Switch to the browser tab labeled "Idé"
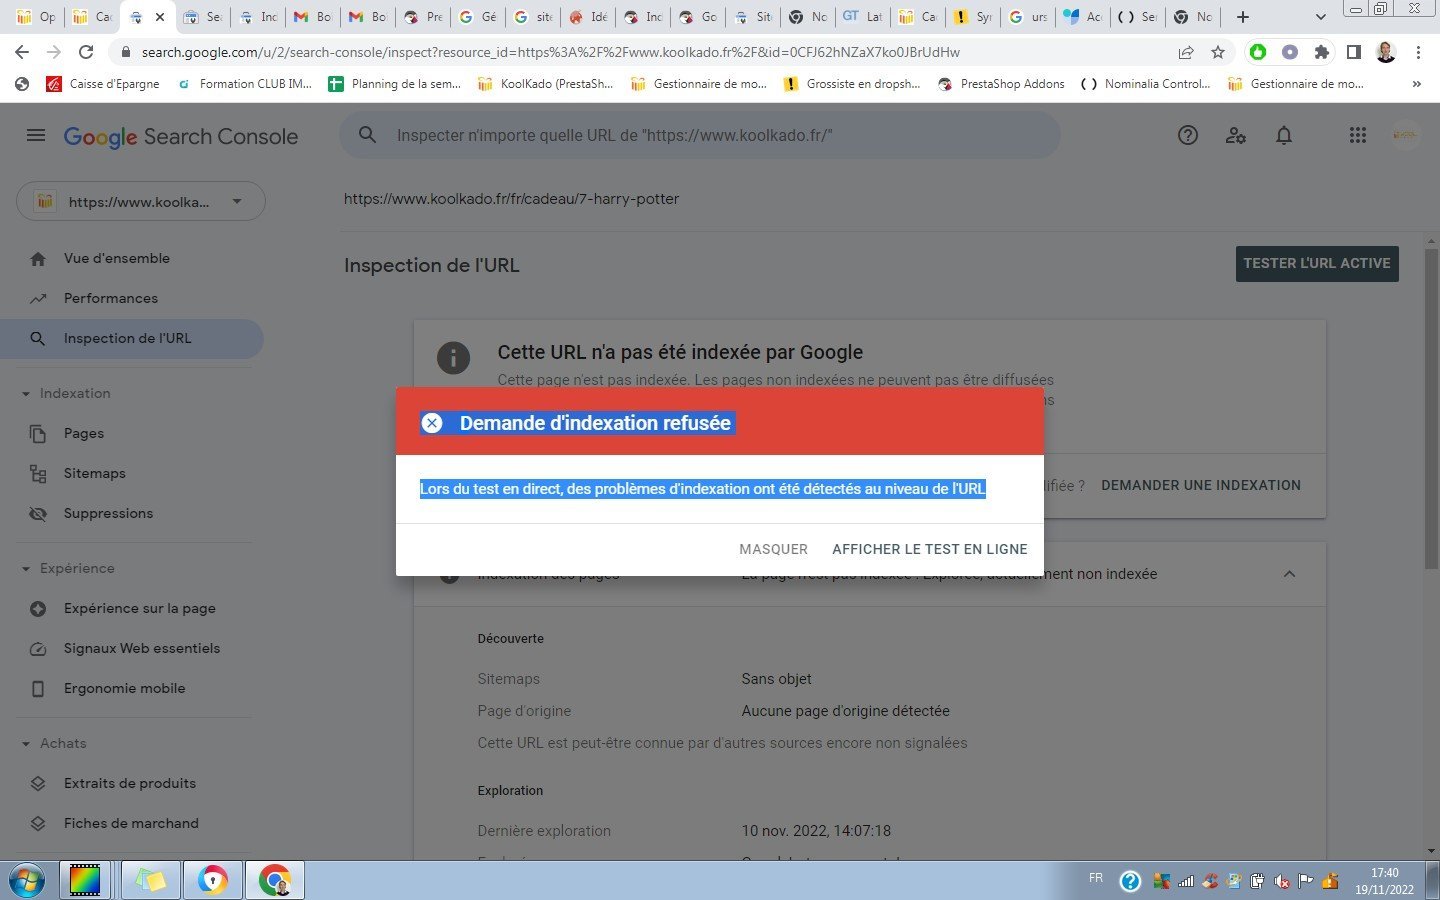Screen dimensions: 1440x900 point(588,17)
